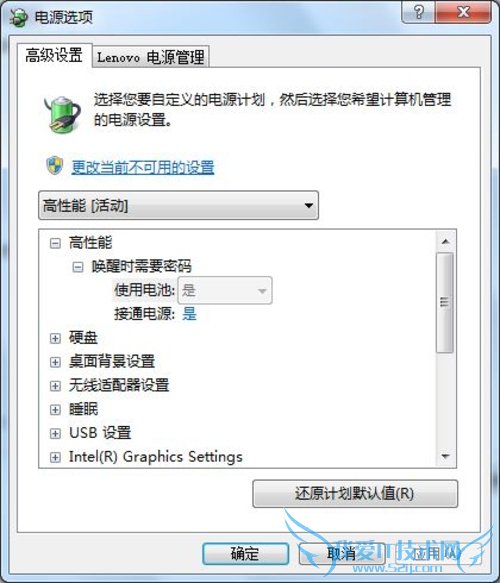Expand the 睡眠 settings node
The width and height of the screenshot is (500, 583).
[x=55, y=410]
